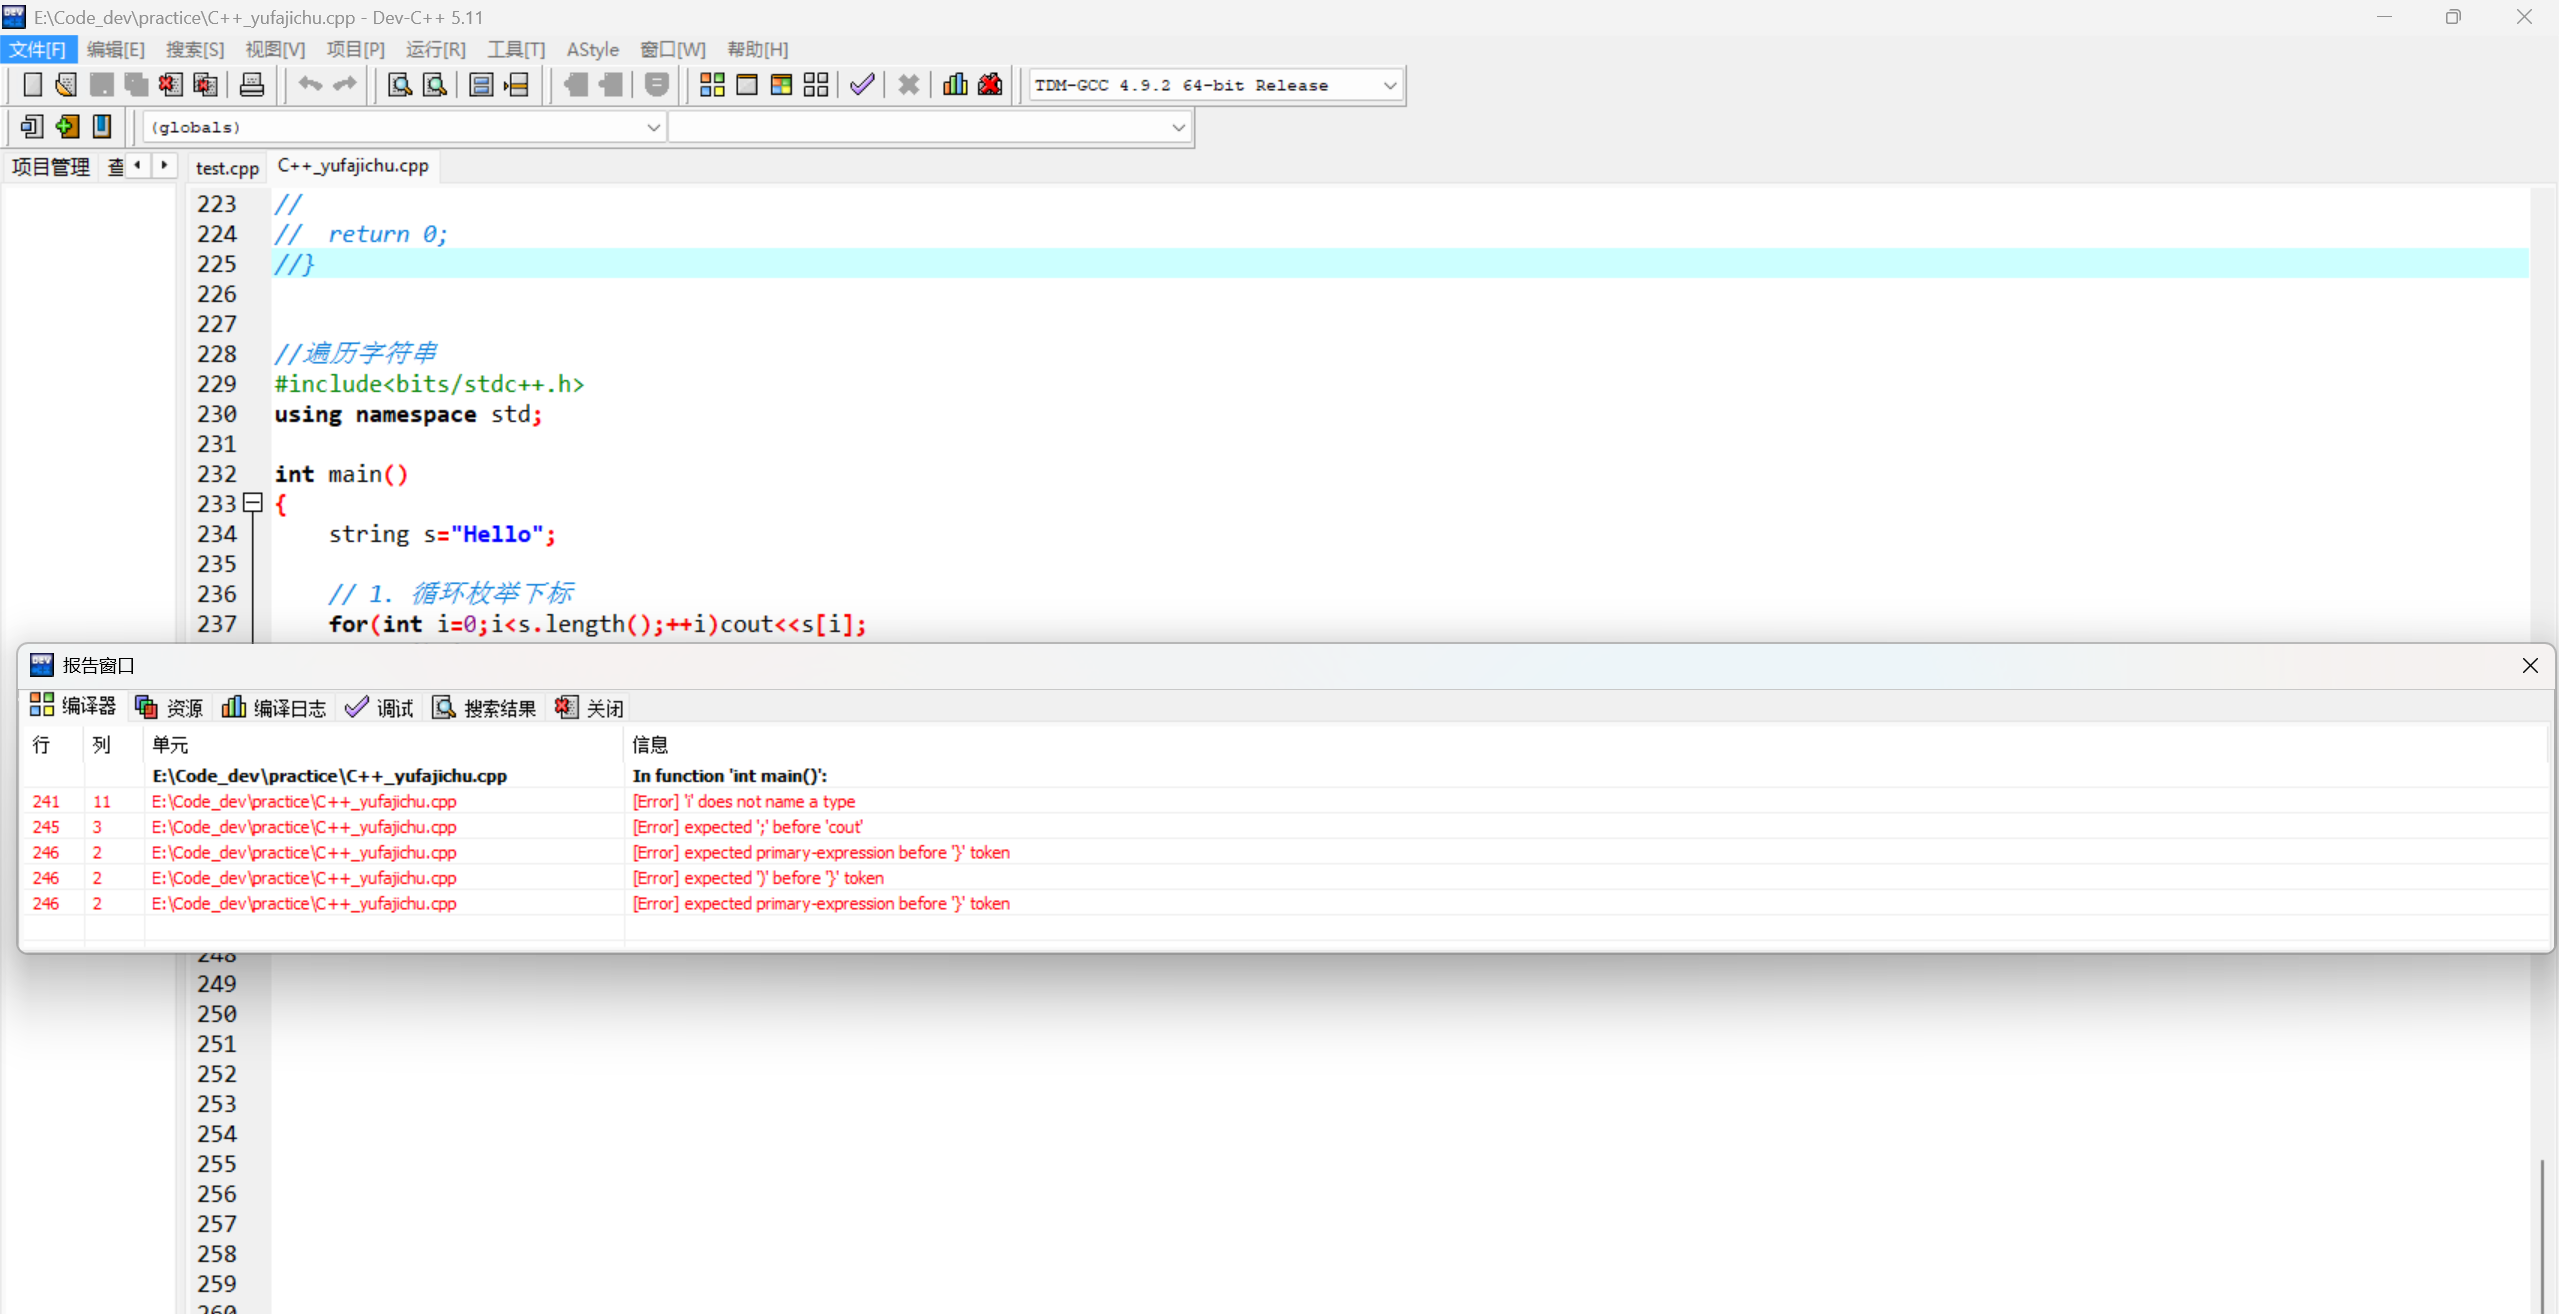
Task: Open the 编译日志 tab in report window
Action: (274, 708)
